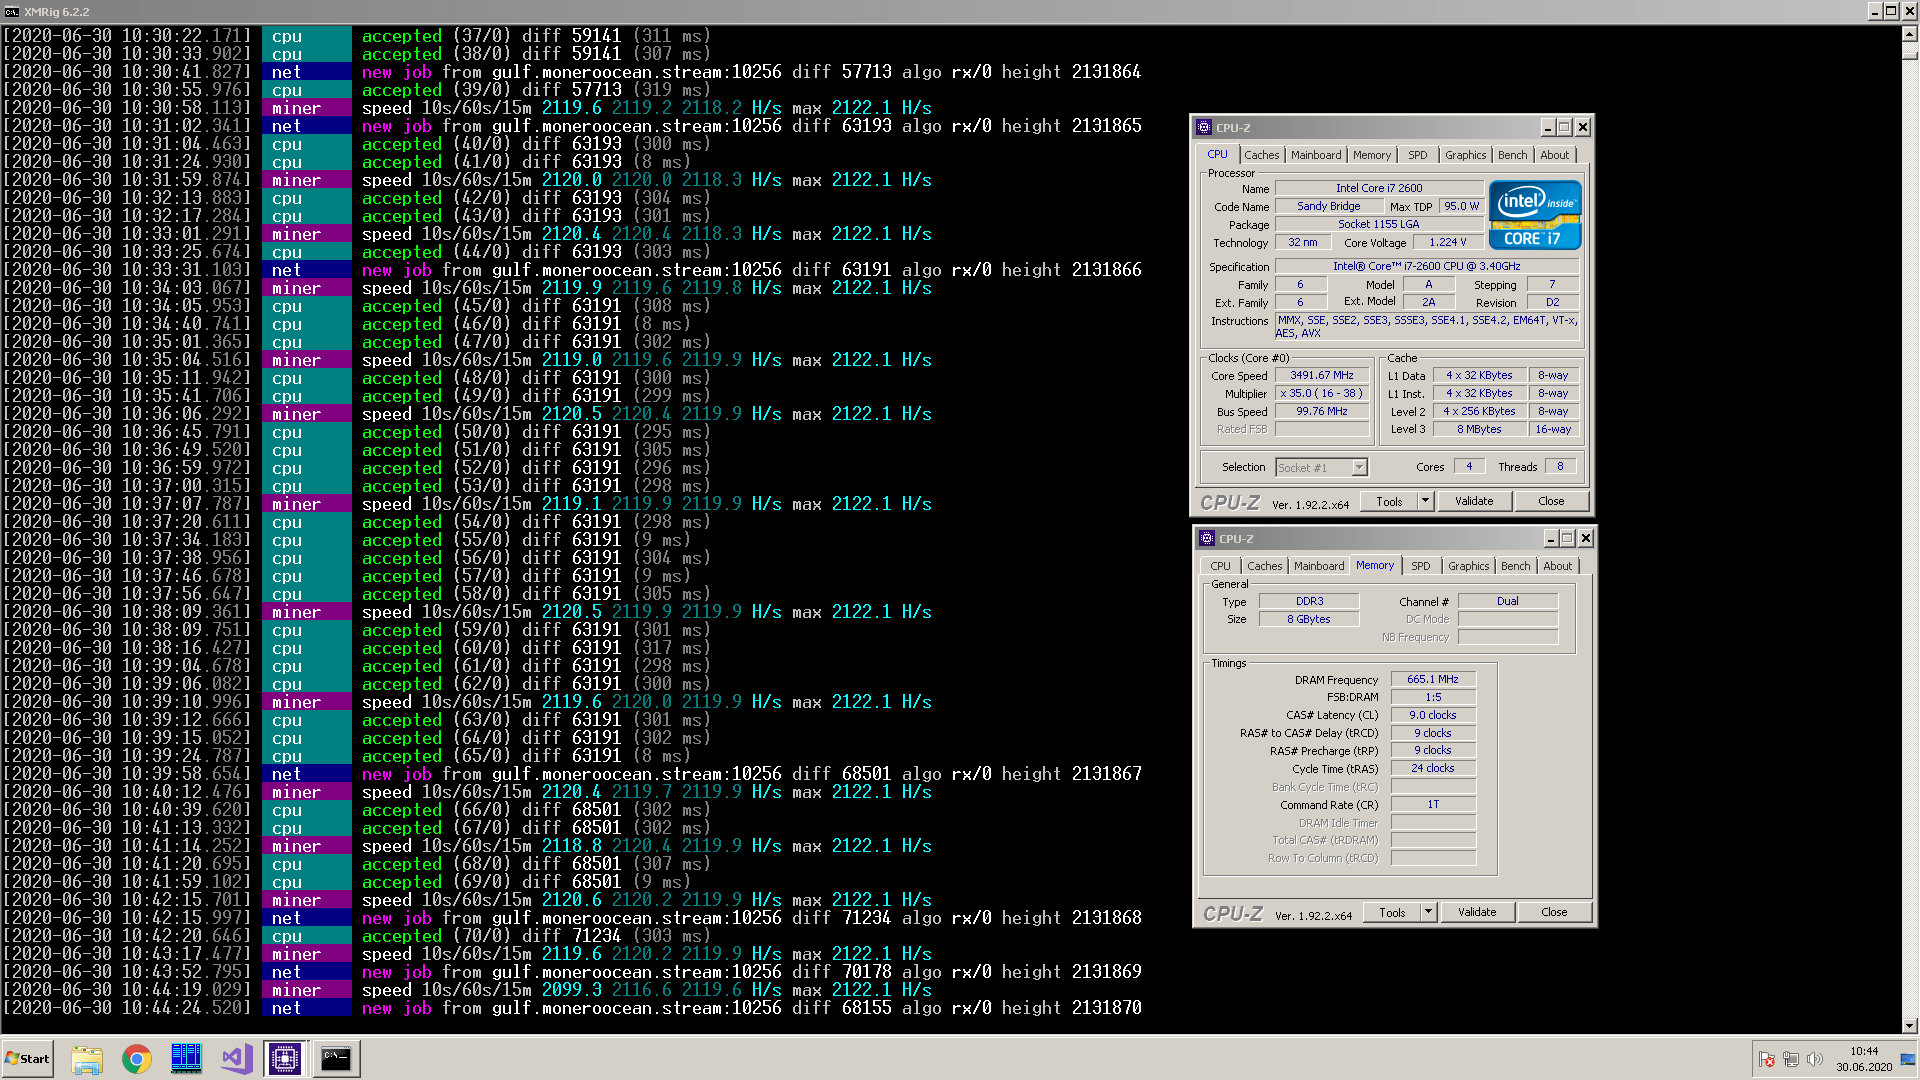The height and width of the screenshot is (1080, 1920).
Task: Click the Chrome icon in taskbar
Action: pyautogui.click(x=137, y=1058)
